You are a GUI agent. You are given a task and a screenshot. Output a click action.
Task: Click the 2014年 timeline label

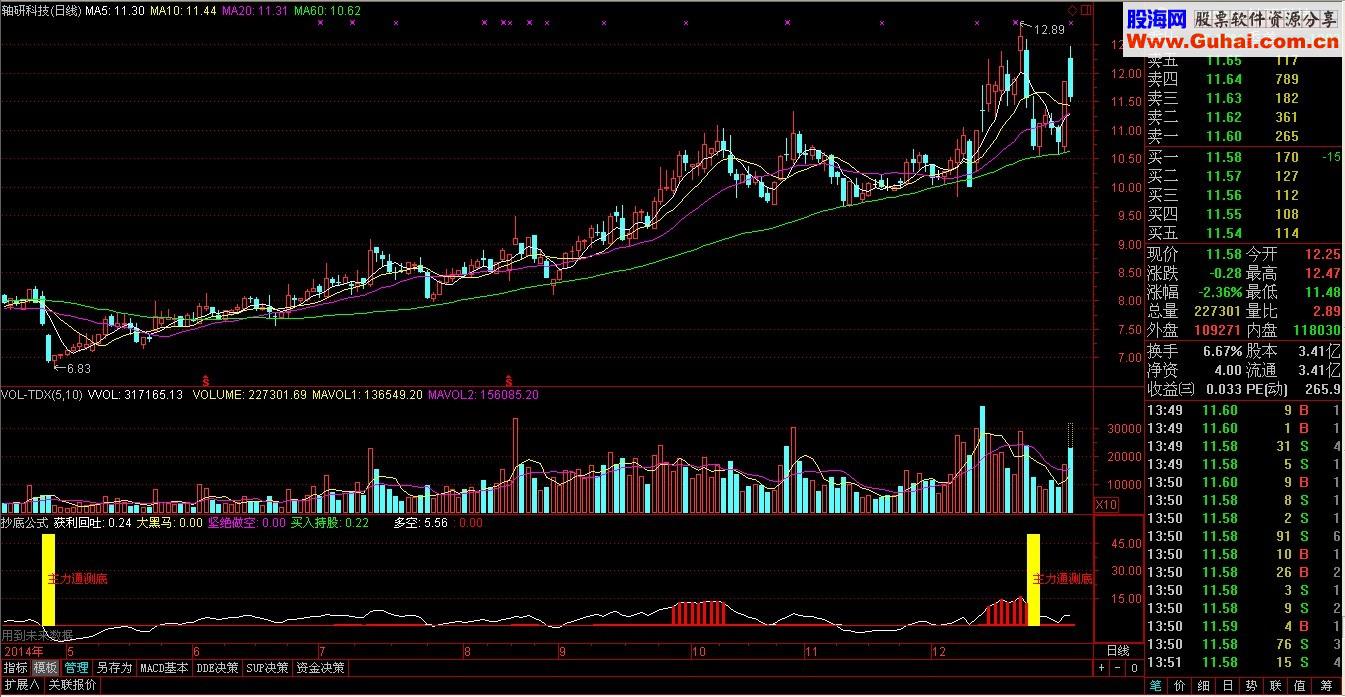click(22, 650)
